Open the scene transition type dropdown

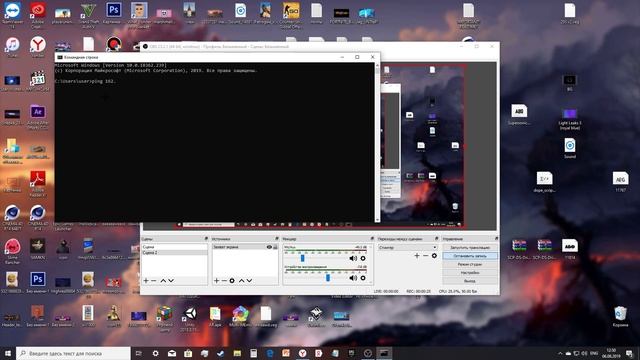(407, 247)
